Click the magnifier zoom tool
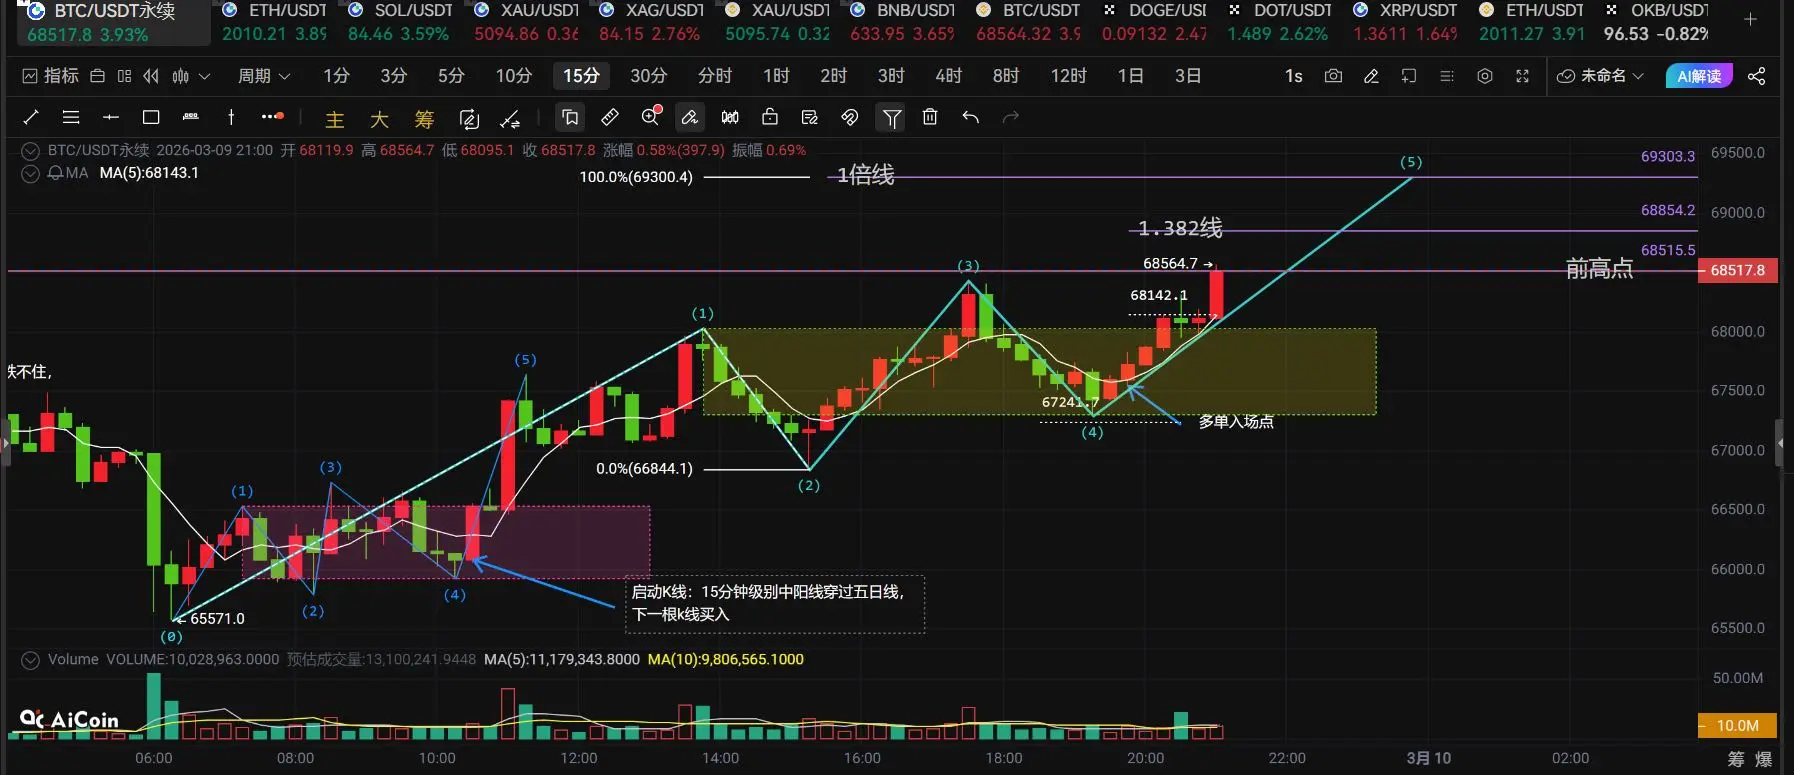Screen dimensions: 1794x775 tap(651, 117)
